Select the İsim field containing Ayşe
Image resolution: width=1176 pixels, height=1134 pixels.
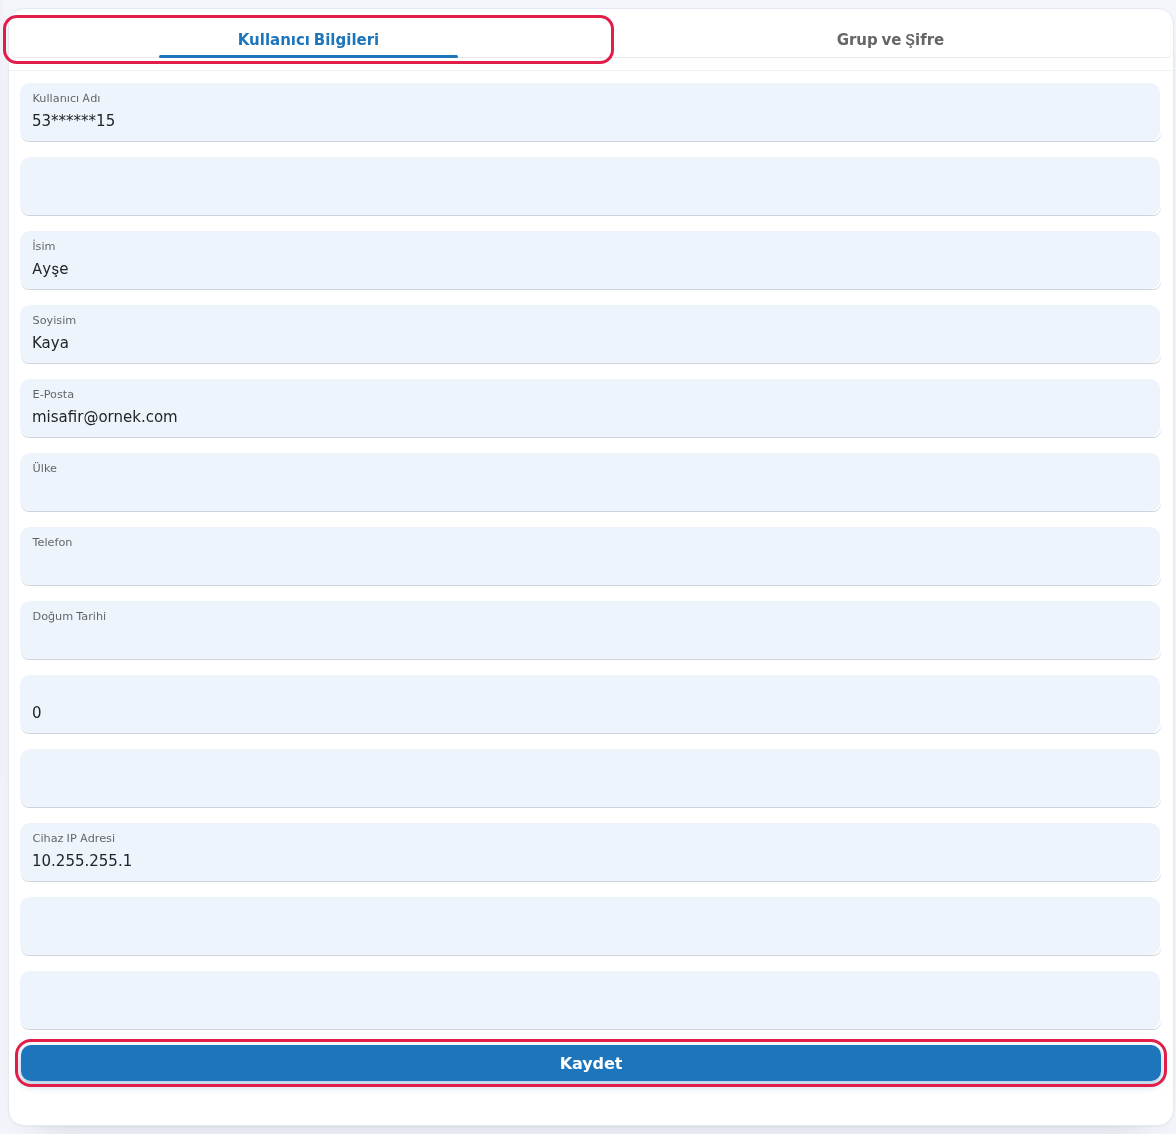click(x=590, y=260)
